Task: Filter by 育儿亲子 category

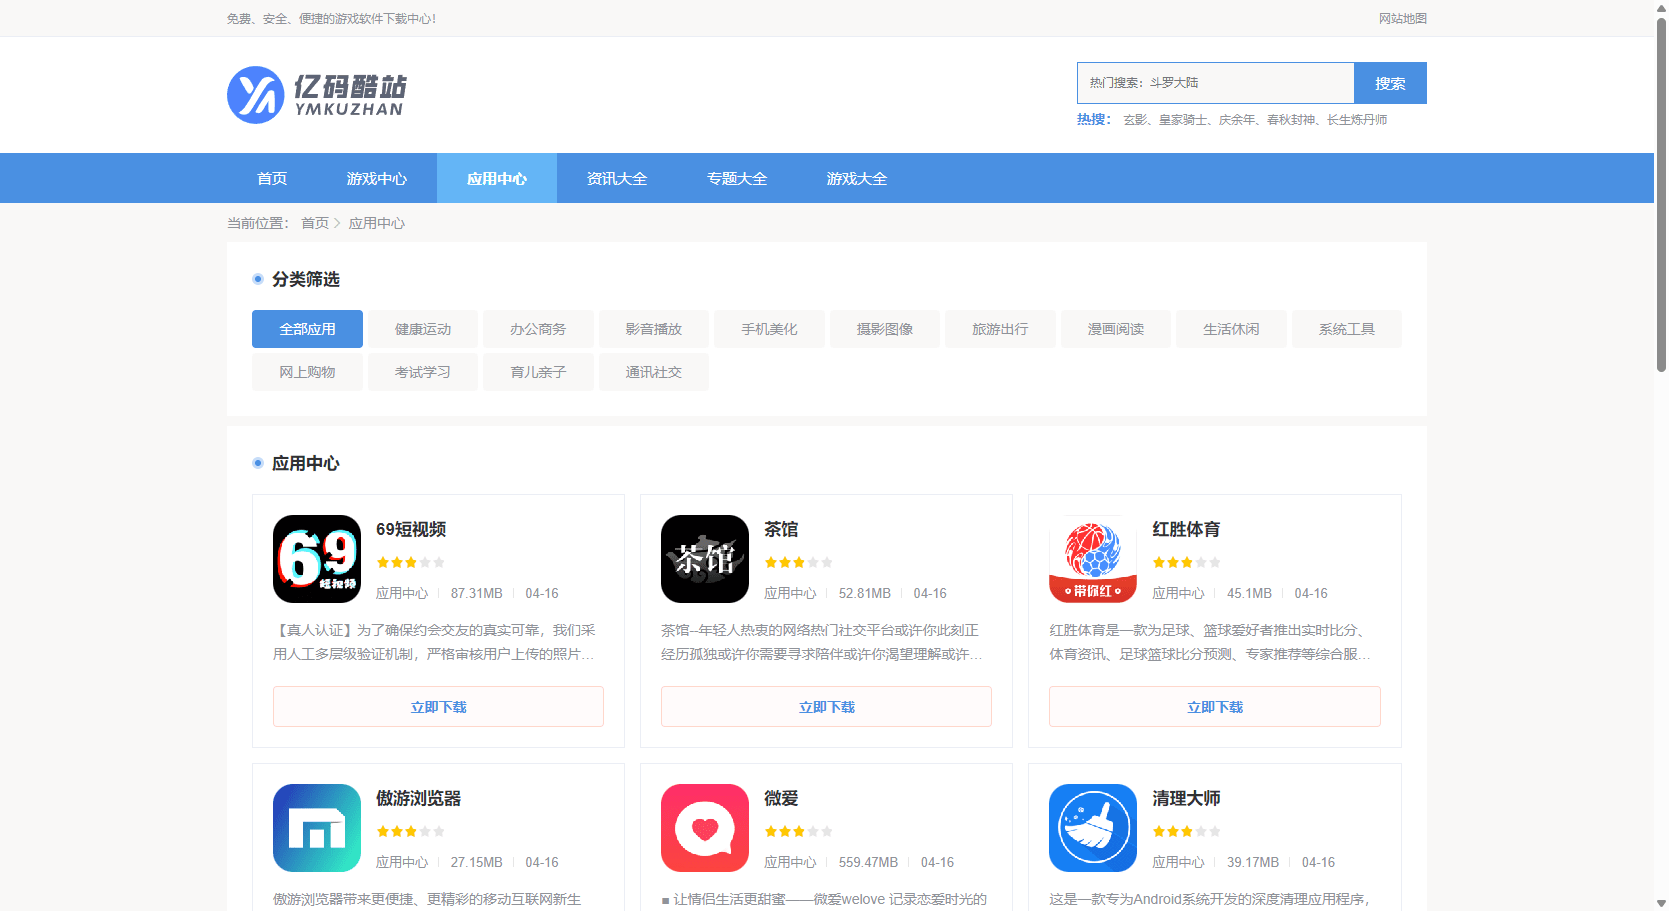Action: (x=538, y=372)
